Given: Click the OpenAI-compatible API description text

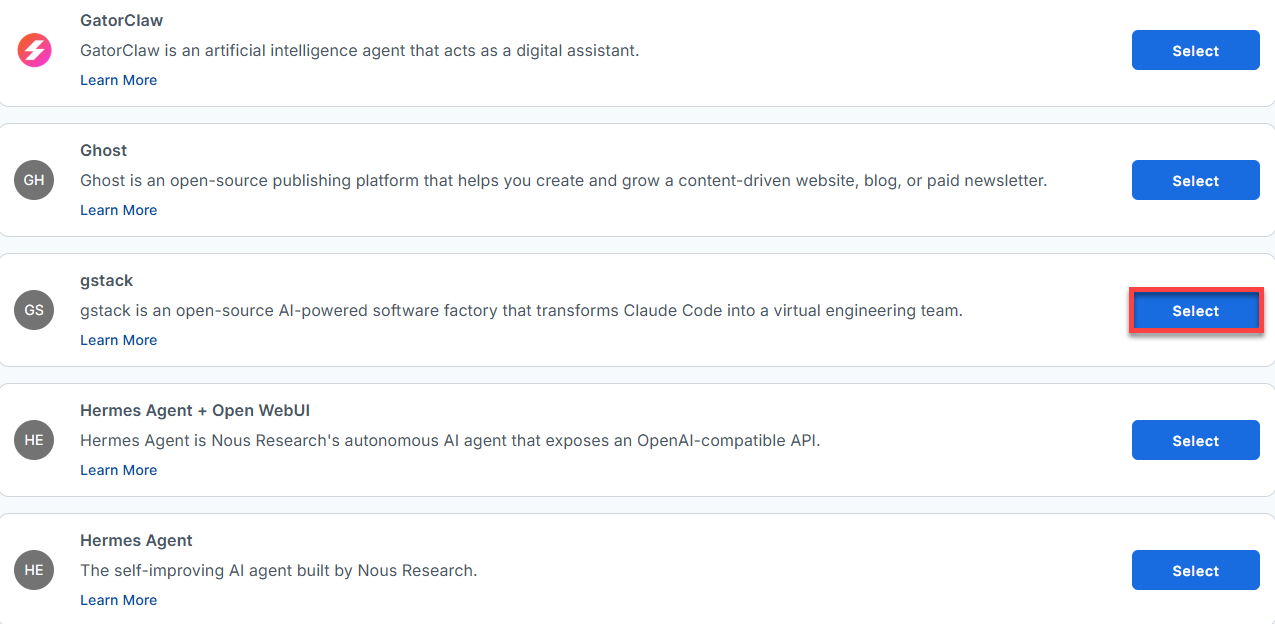Looking at the screenshot, I should tap(450, 441).
